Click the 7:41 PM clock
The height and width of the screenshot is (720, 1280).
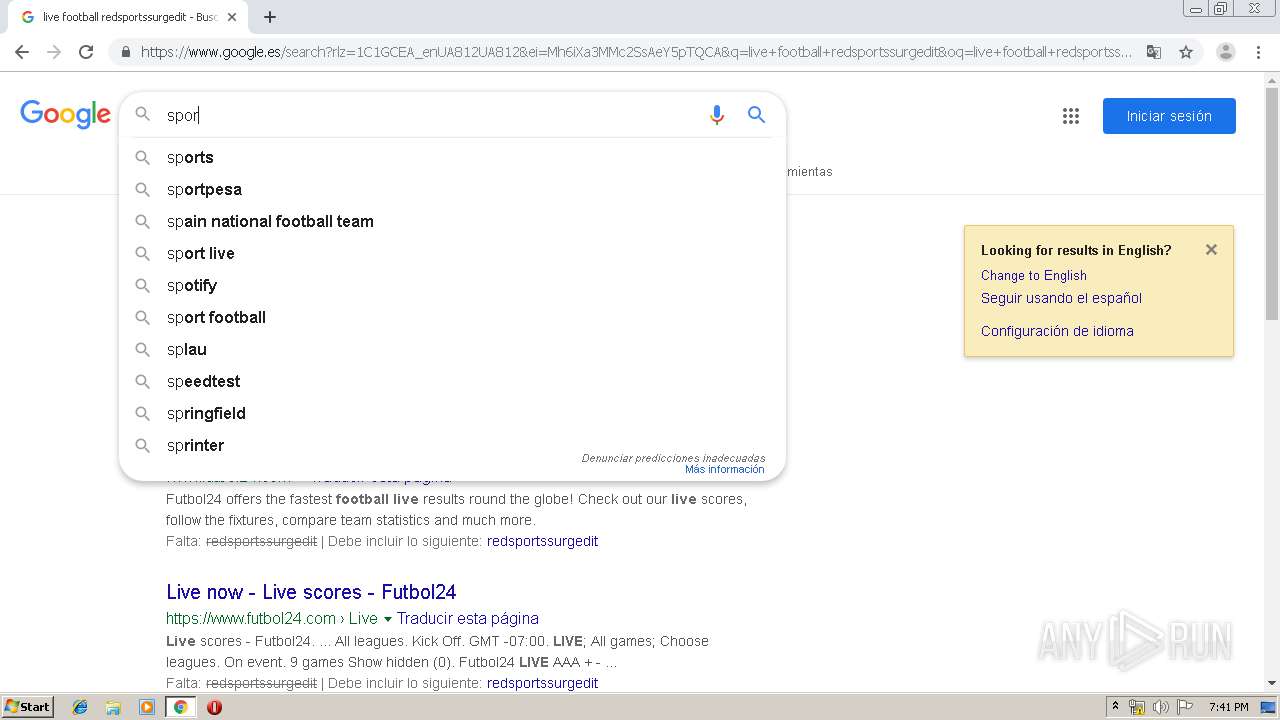tap(1228, 707)
